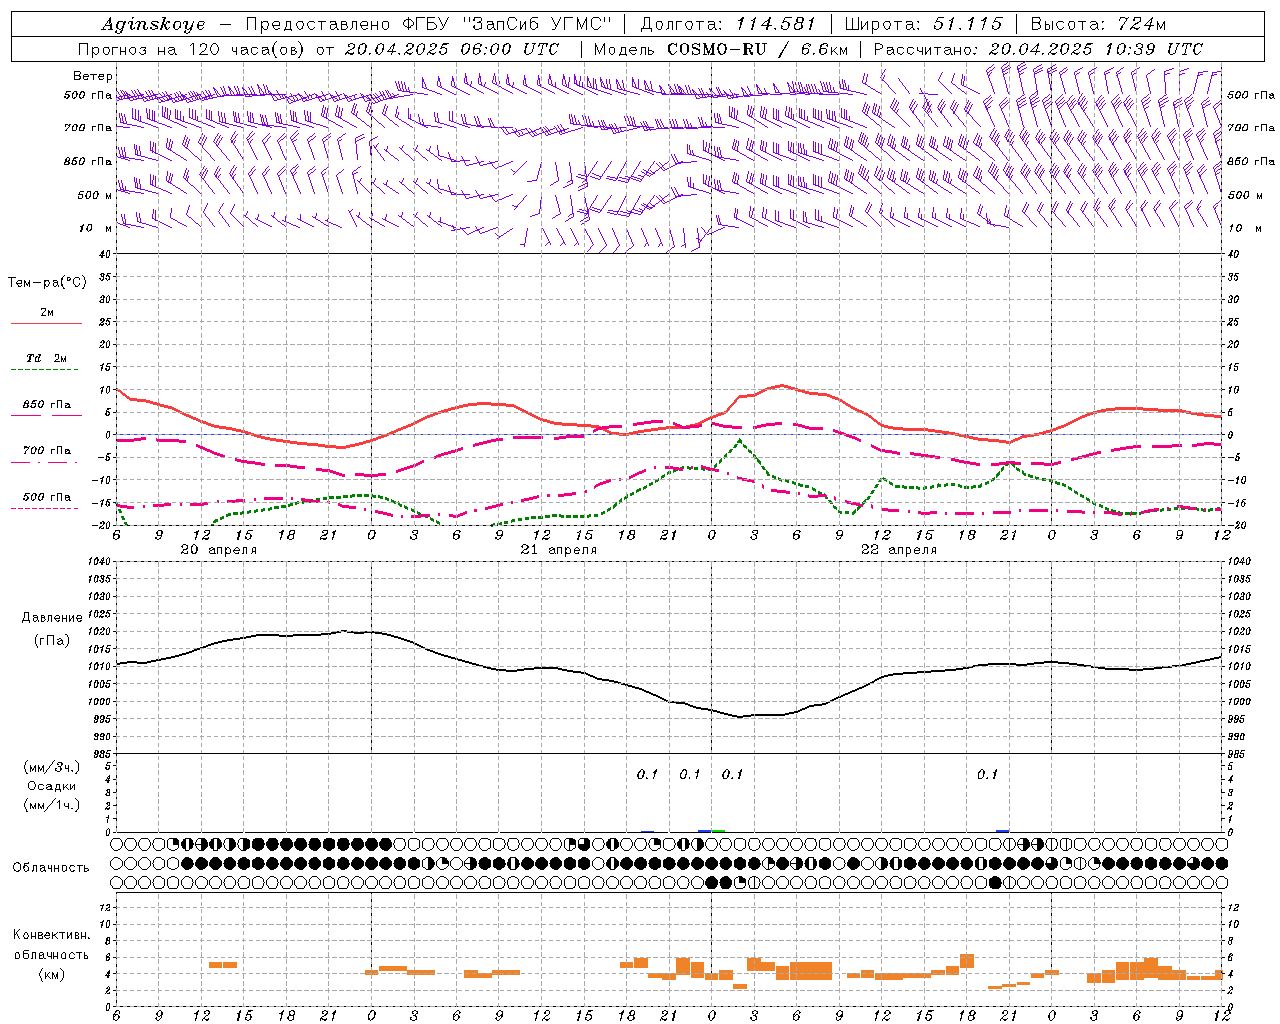This screenshot has width=1280, height=1024.
Task: Click the dash-dot line sample under 700 гПа legend
Action: [46, 462]
